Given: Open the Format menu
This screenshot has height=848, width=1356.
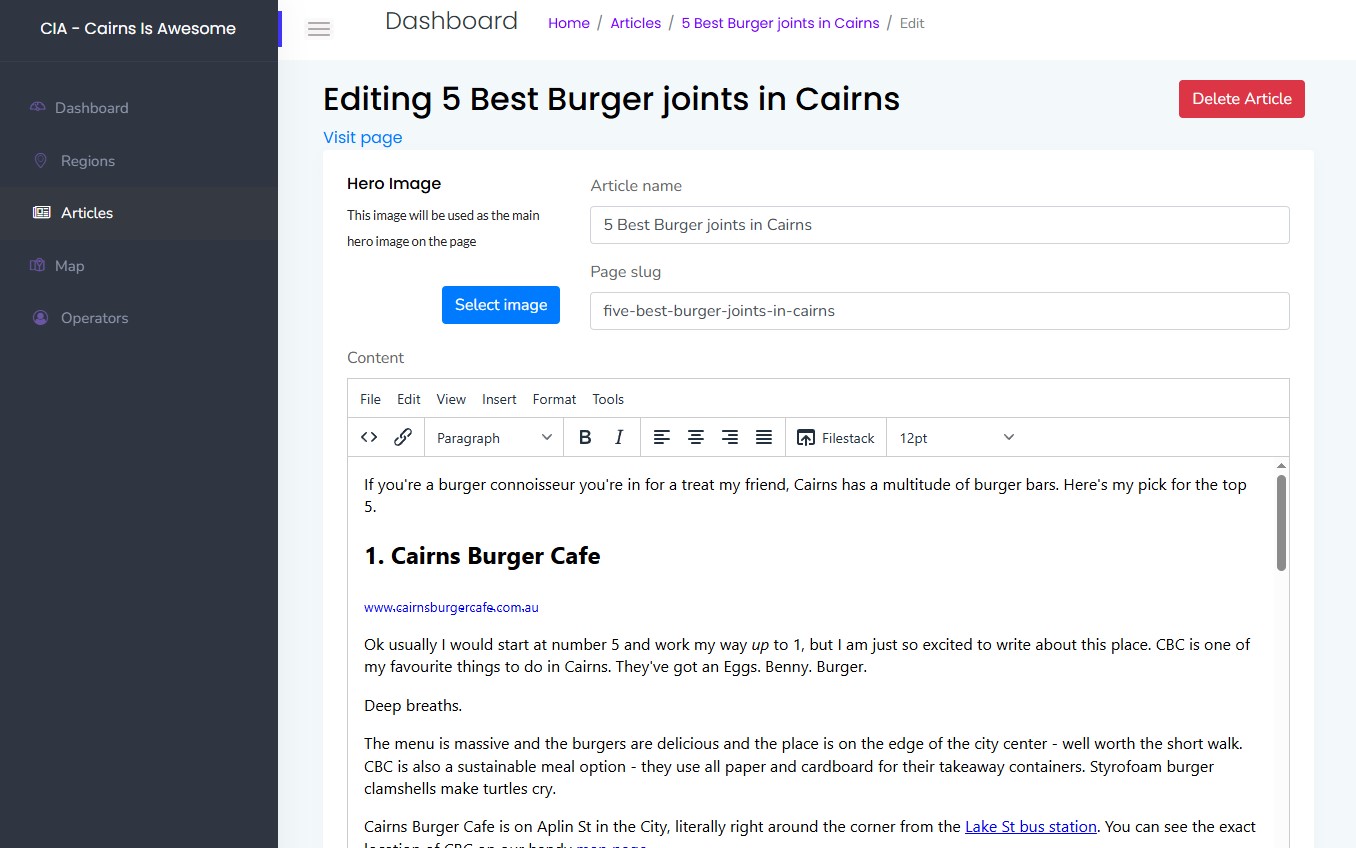Looking at the screenshot, I should click(x=554, y=399).
